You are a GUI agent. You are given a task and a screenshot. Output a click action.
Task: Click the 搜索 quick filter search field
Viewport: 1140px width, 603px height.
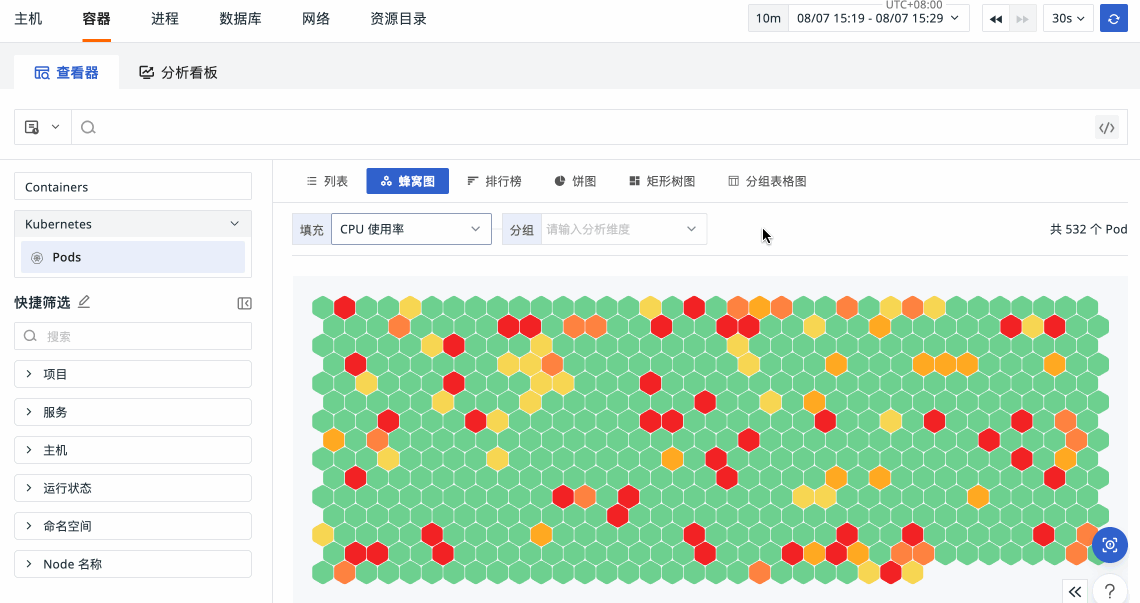[133, 337]
